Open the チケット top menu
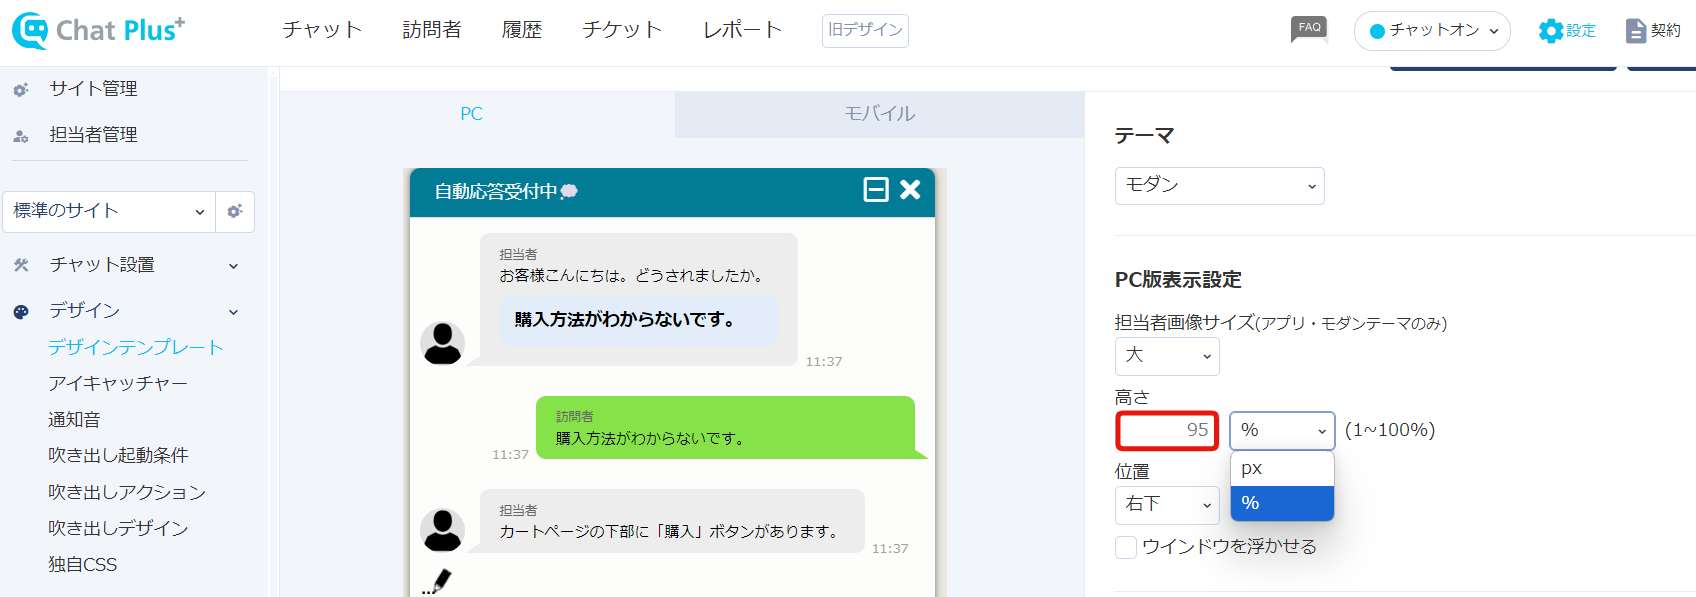Image resolution: width=1696 pixels, height=597 pixels. (622, 30)
